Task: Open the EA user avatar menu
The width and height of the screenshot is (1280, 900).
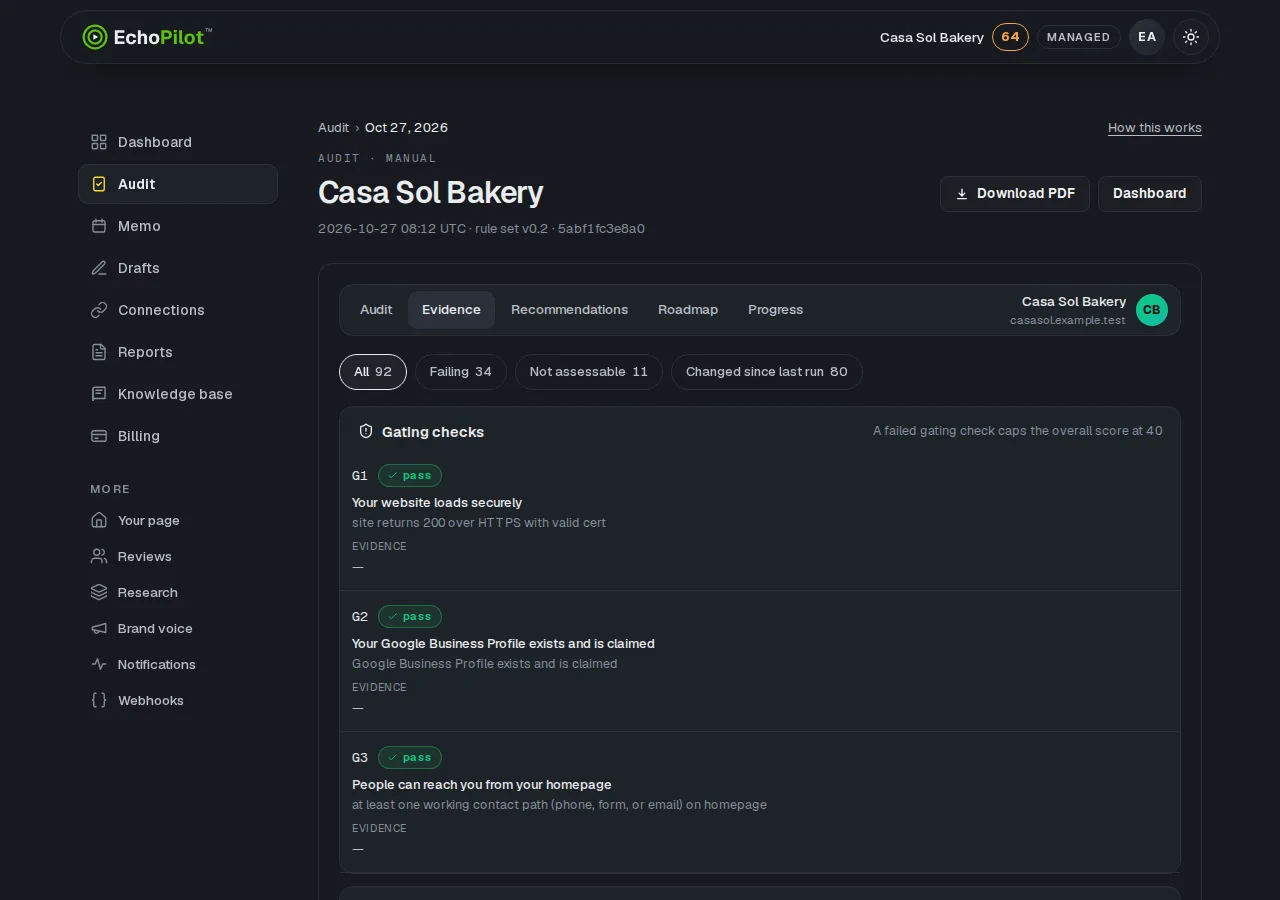Action: tap(1147, 37)
